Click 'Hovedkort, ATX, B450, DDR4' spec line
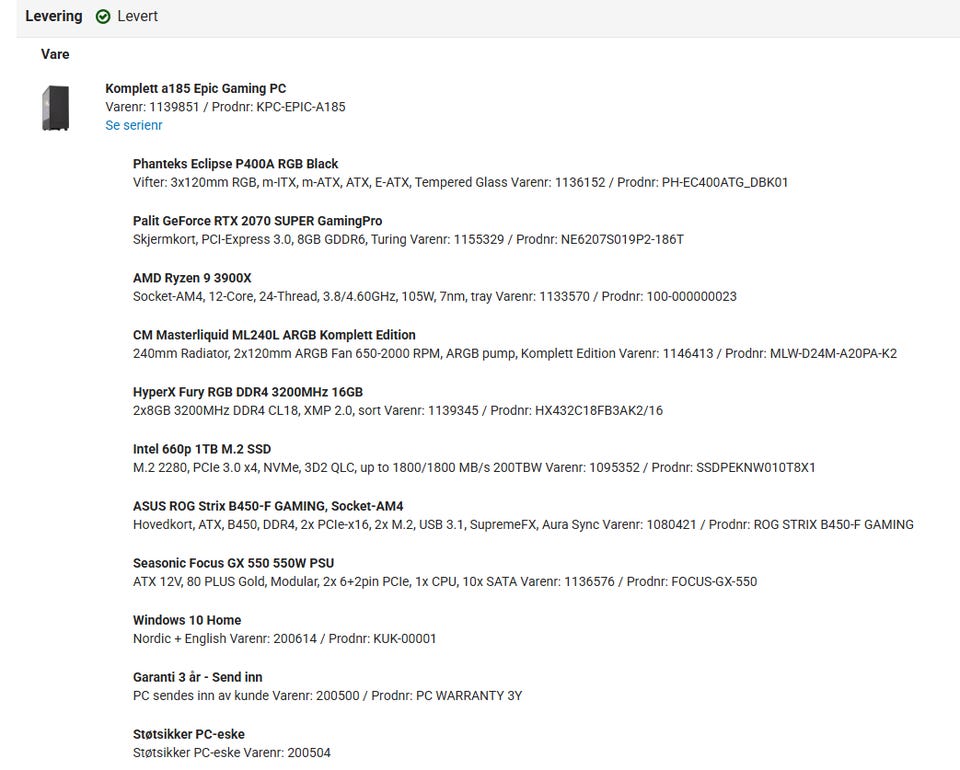960x770 pixels. point(523,524)
